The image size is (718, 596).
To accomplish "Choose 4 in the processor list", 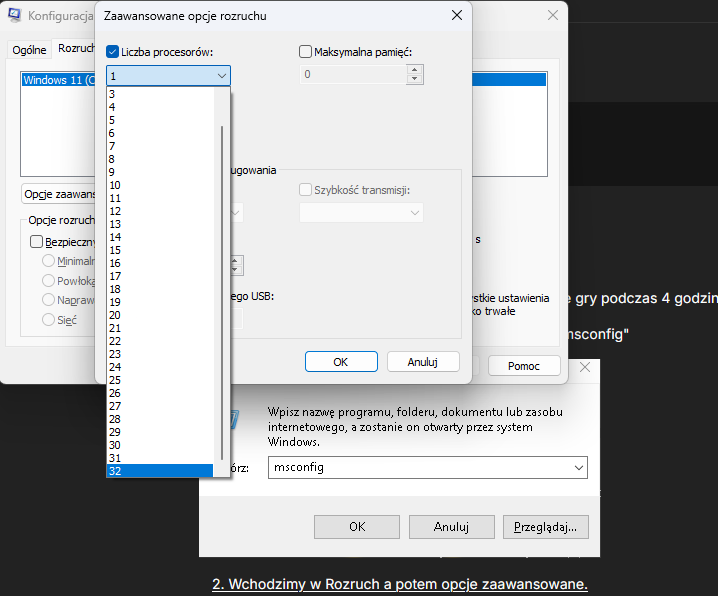I will tap(160, 107).
